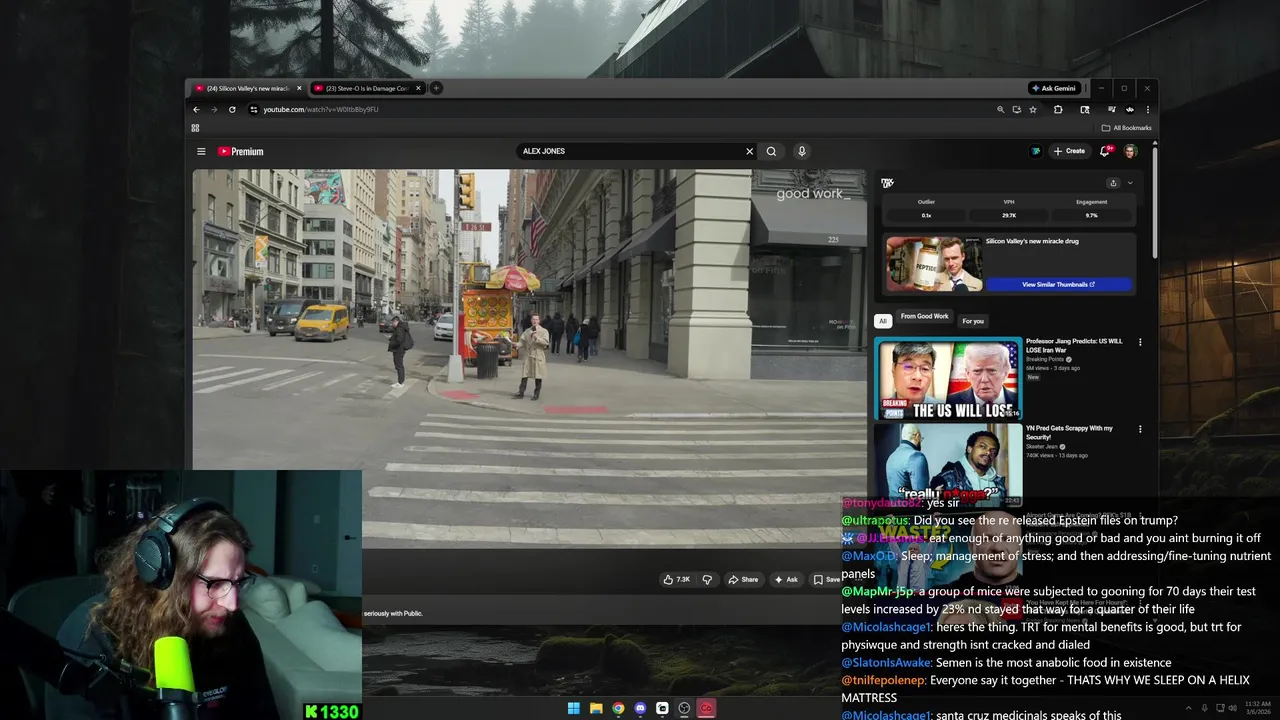Open zoom magnifier icon in address bar
The width and height of the screenshot is (1280, 720).
click(x=1000, y=109)
